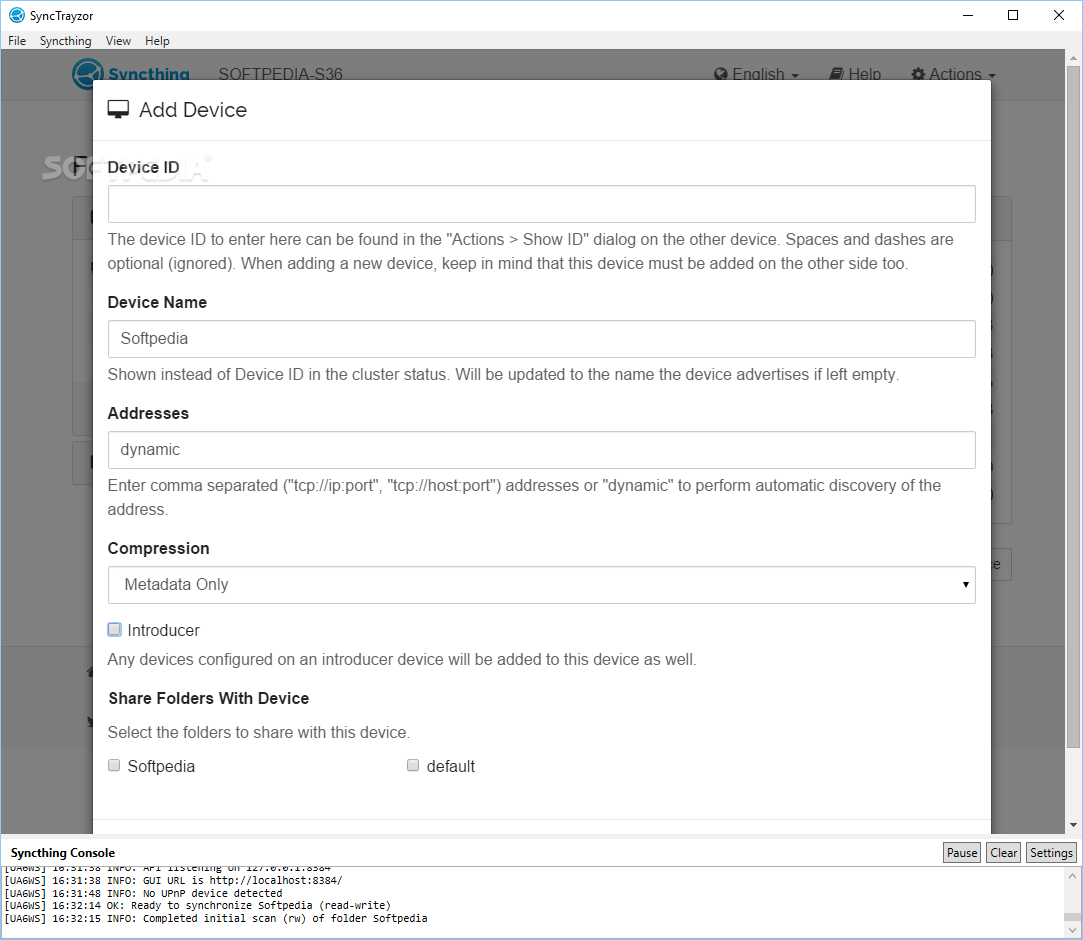
Task: Minimize the SyncTrayzor window
Action: tap(968, 15)
